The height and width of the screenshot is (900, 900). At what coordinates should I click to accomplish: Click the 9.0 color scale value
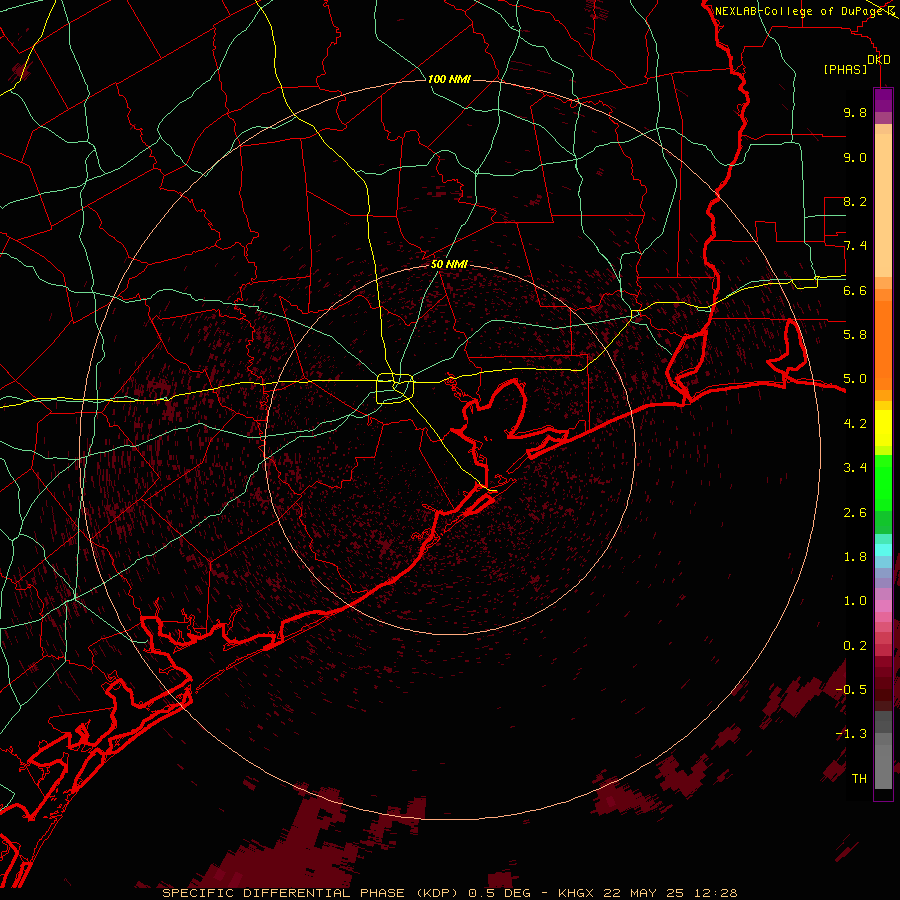pos(855,157)
